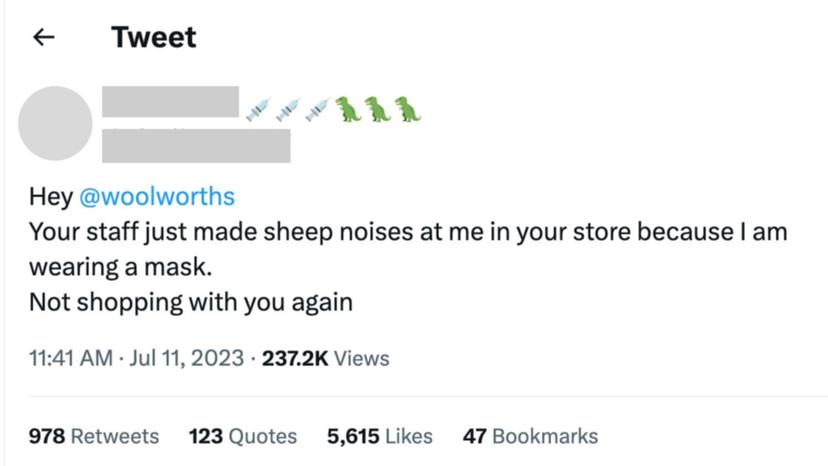The height and width of the screenshot is (466, 828).
Task: Click the 47 Bookmarks count
Action: pos(530,436)
